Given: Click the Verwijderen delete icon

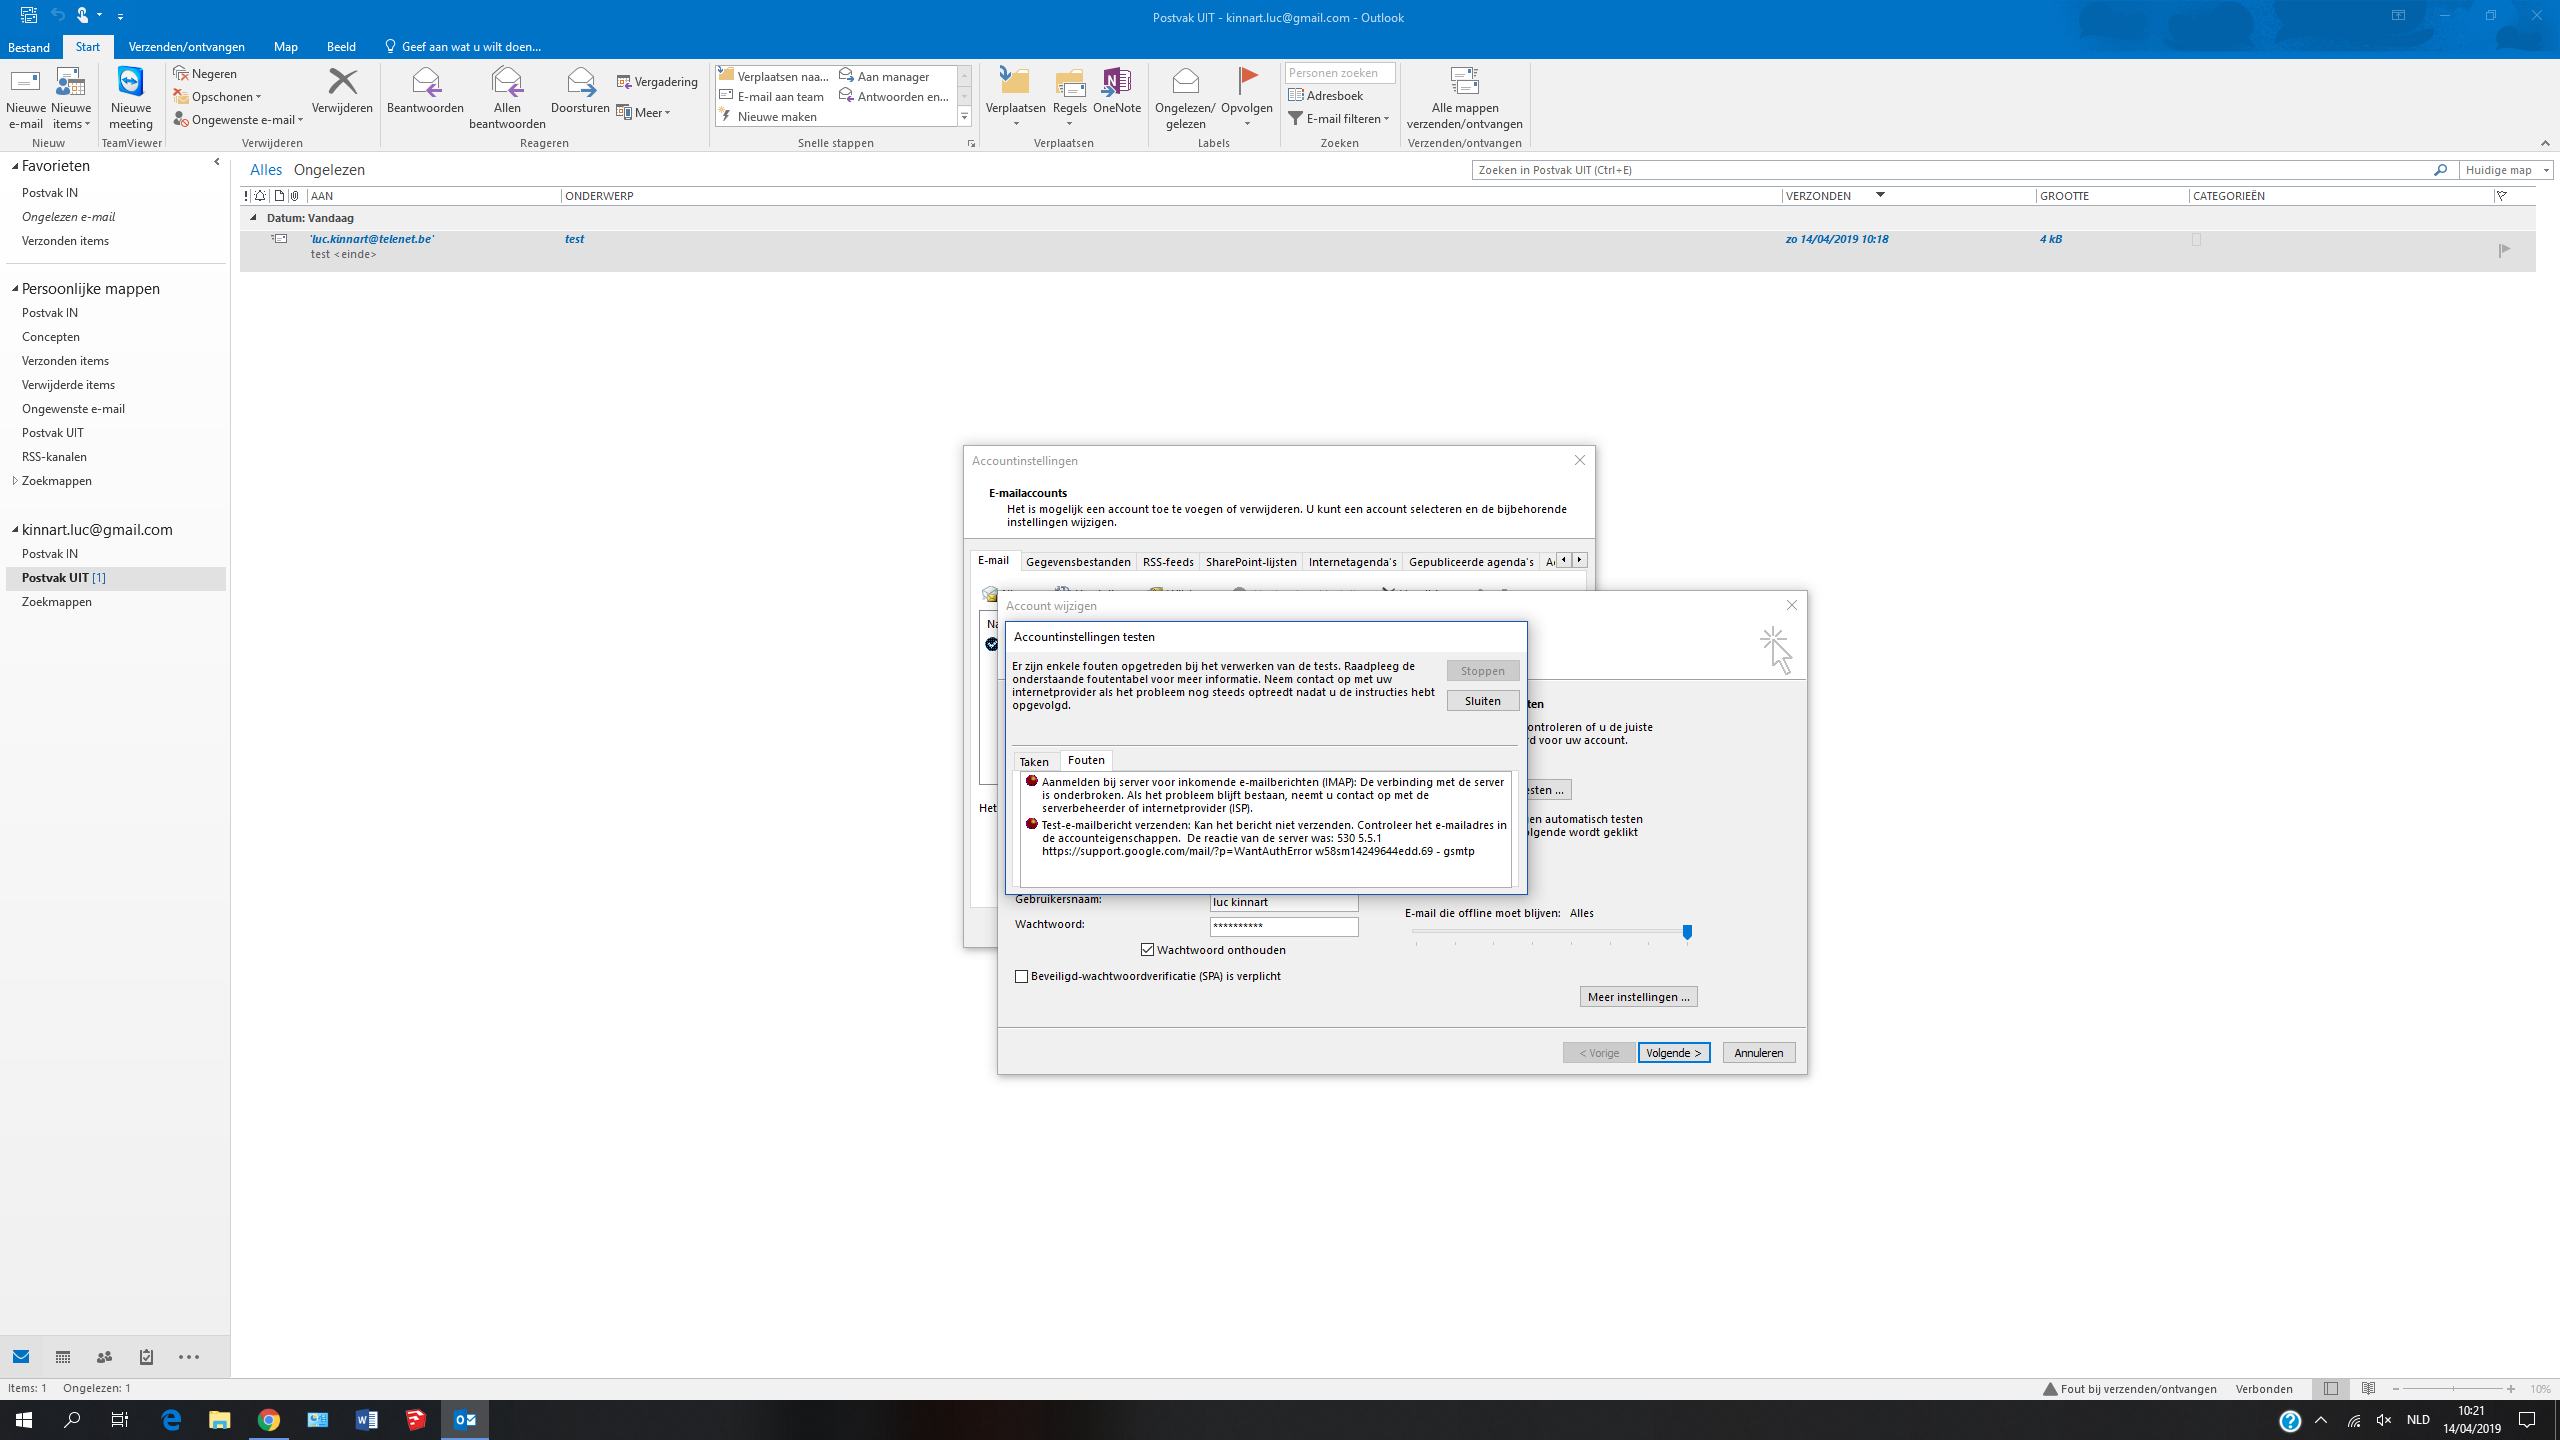Looking at the screenshot, I should point(342,82).
